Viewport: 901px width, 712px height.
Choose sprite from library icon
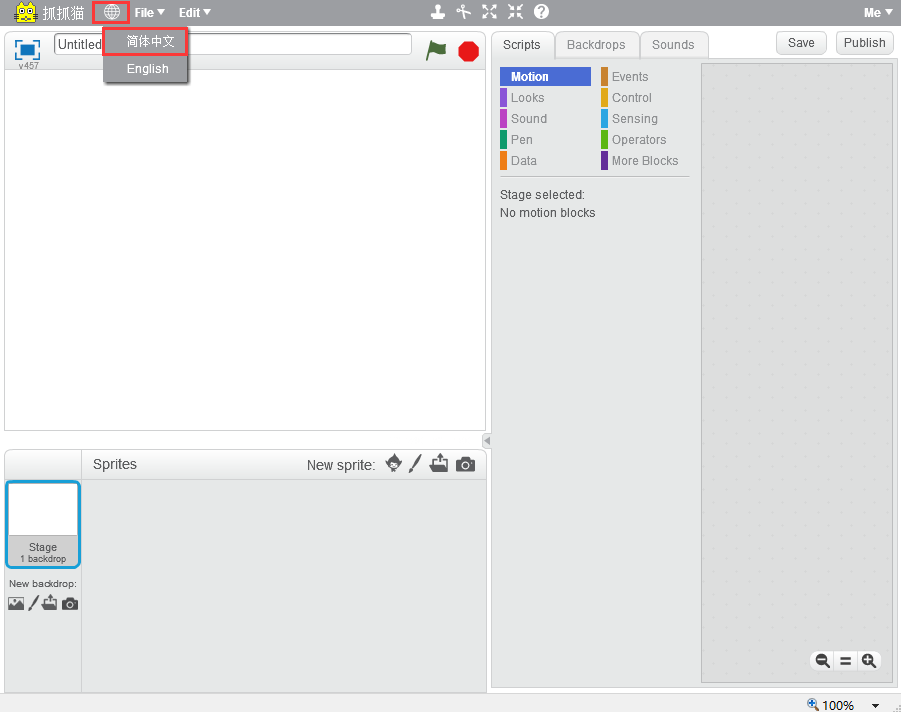click(394, 464)
